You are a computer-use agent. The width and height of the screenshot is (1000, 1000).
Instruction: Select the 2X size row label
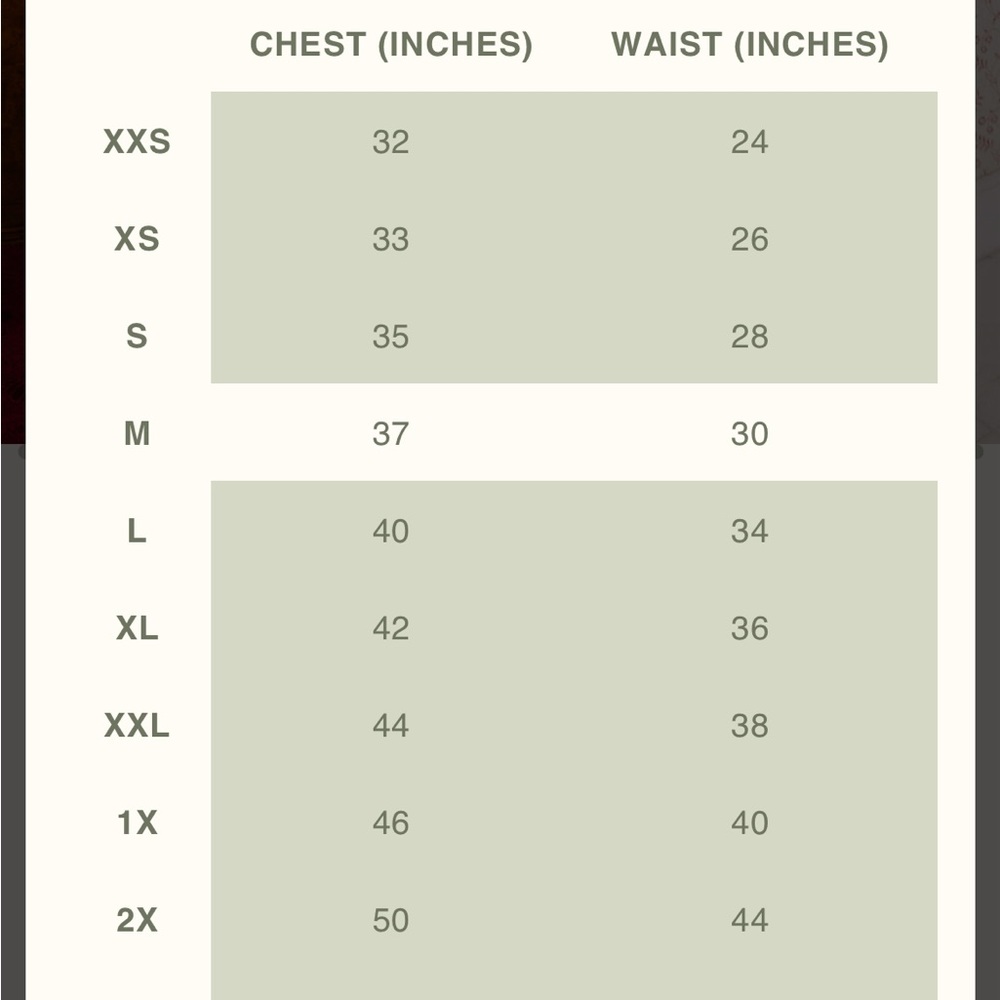pyautogui.click(x=136, y=920)
